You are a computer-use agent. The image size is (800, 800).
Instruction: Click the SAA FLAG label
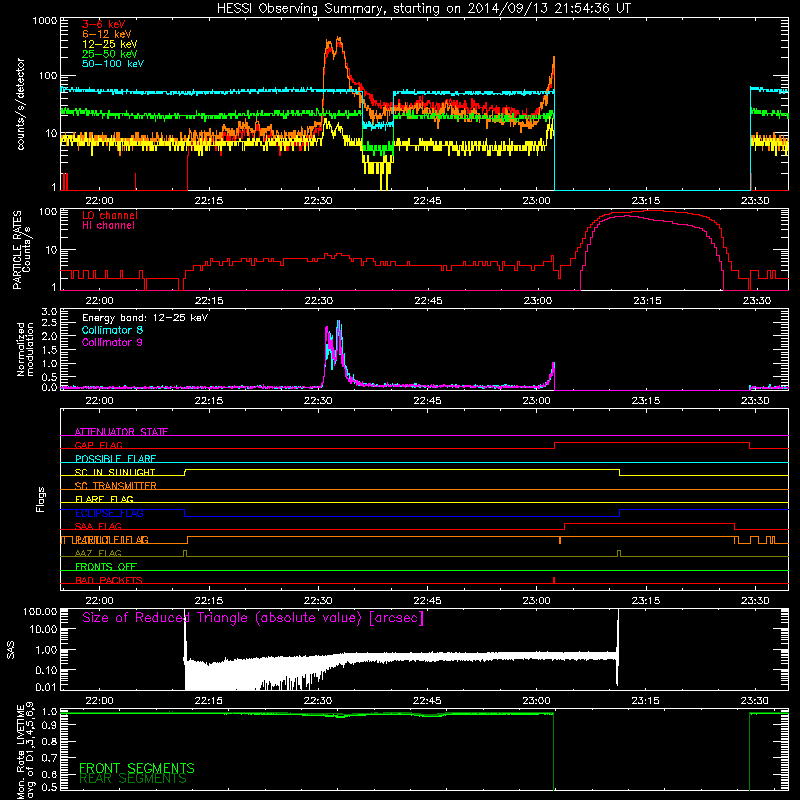(x=98, y=526)
